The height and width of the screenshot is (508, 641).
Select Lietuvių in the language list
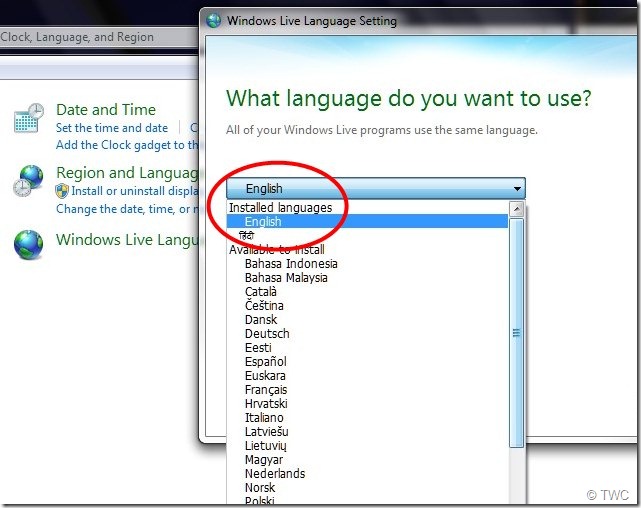coord(368,445)
